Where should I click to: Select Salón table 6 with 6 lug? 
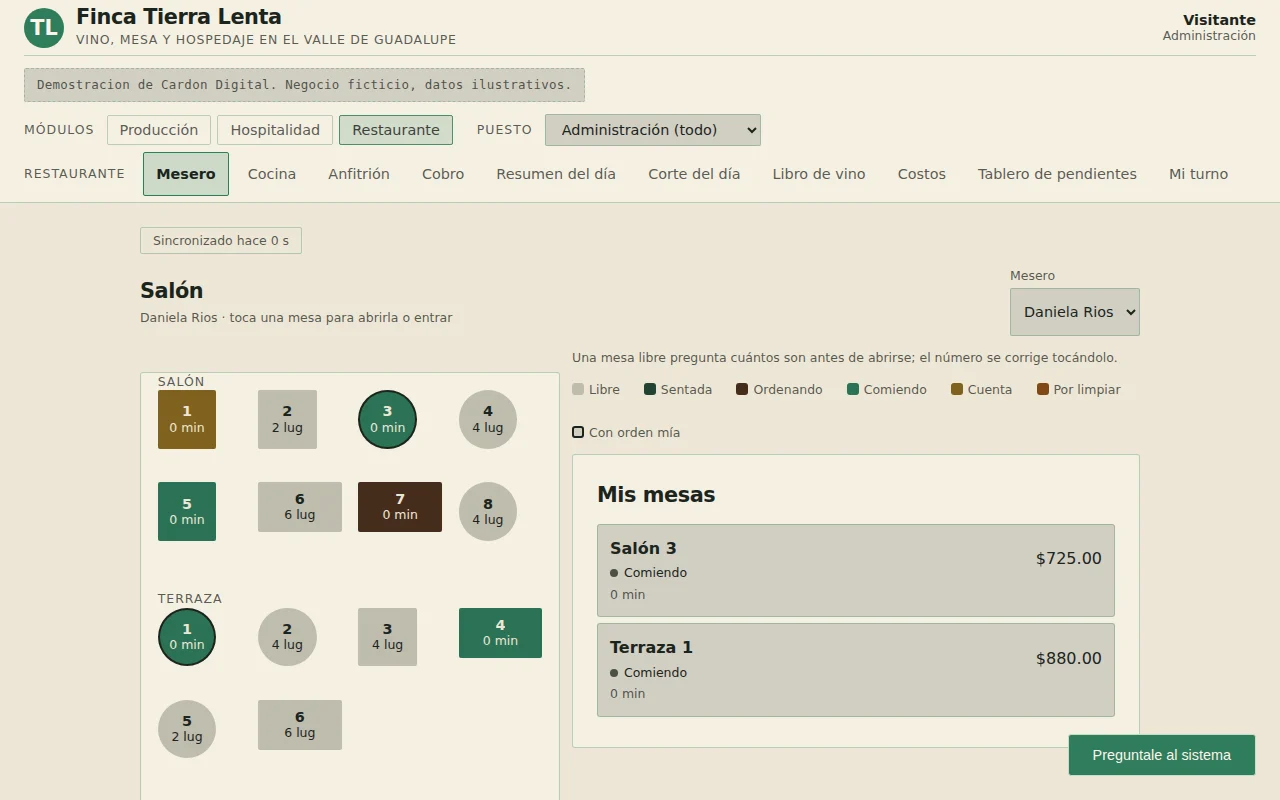pyautogui.click(x=300, y=507)
